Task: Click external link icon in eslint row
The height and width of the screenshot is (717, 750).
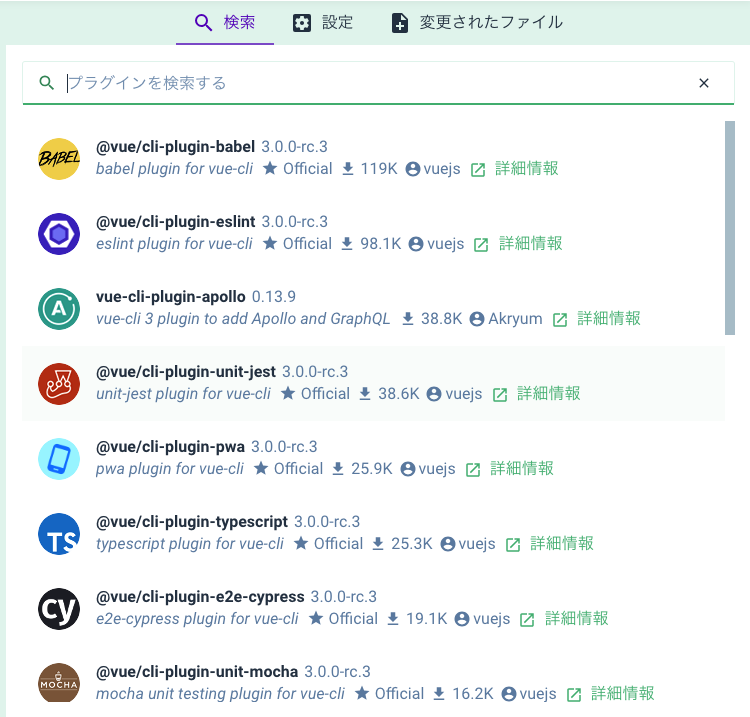Action: coord(481,245)
